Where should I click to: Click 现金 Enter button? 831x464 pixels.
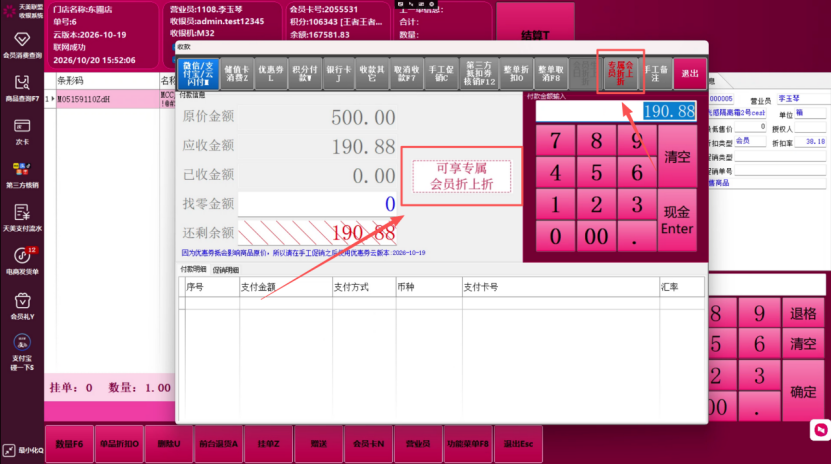pyautogui.click(x=677, y=220)
